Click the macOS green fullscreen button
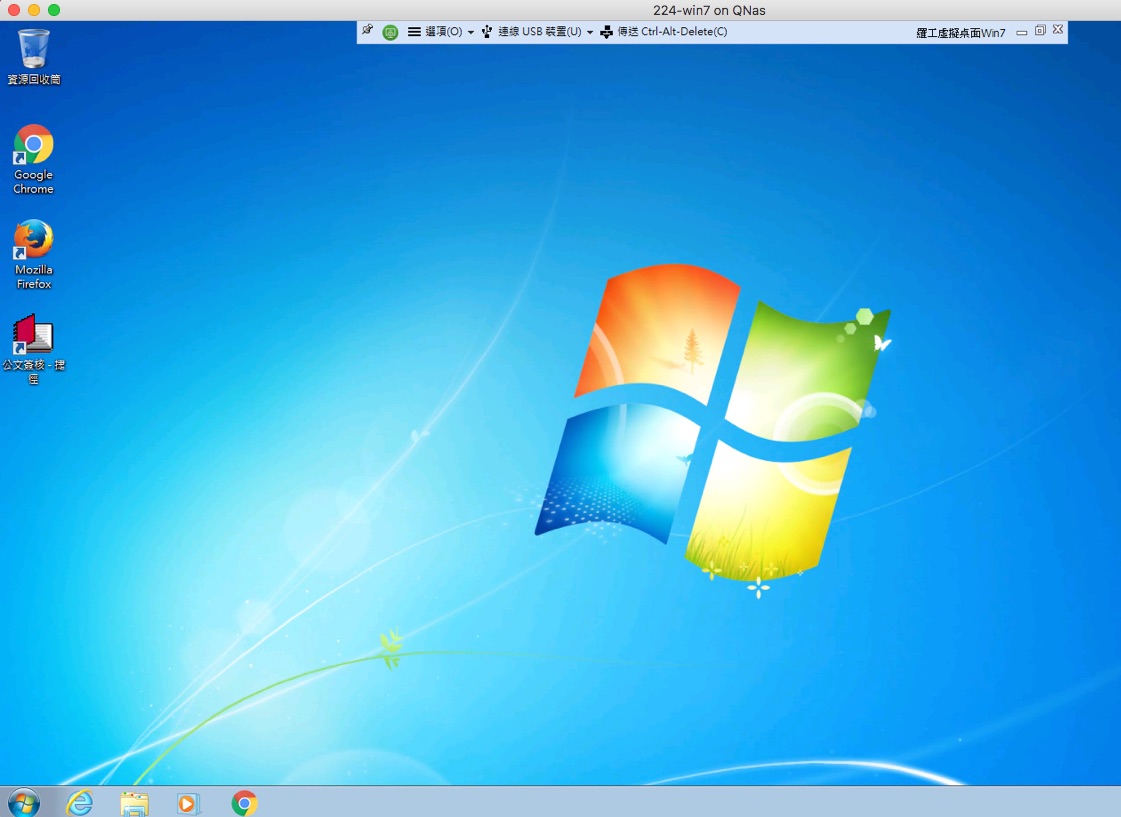 (54, 10)
